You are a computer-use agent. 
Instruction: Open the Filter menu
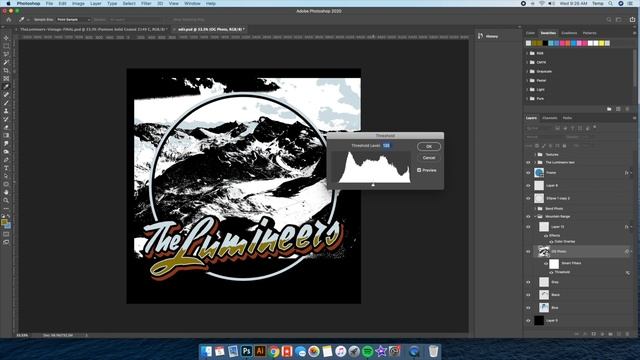[x=146, y=3]
